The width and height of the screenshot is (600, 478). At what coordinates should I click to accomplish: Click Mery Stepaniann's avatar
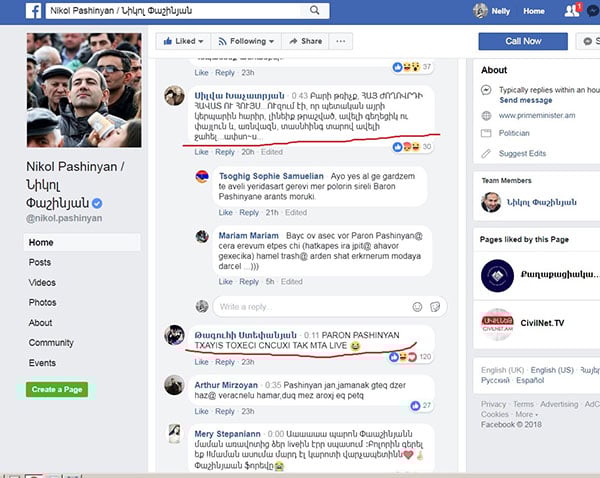174,434
